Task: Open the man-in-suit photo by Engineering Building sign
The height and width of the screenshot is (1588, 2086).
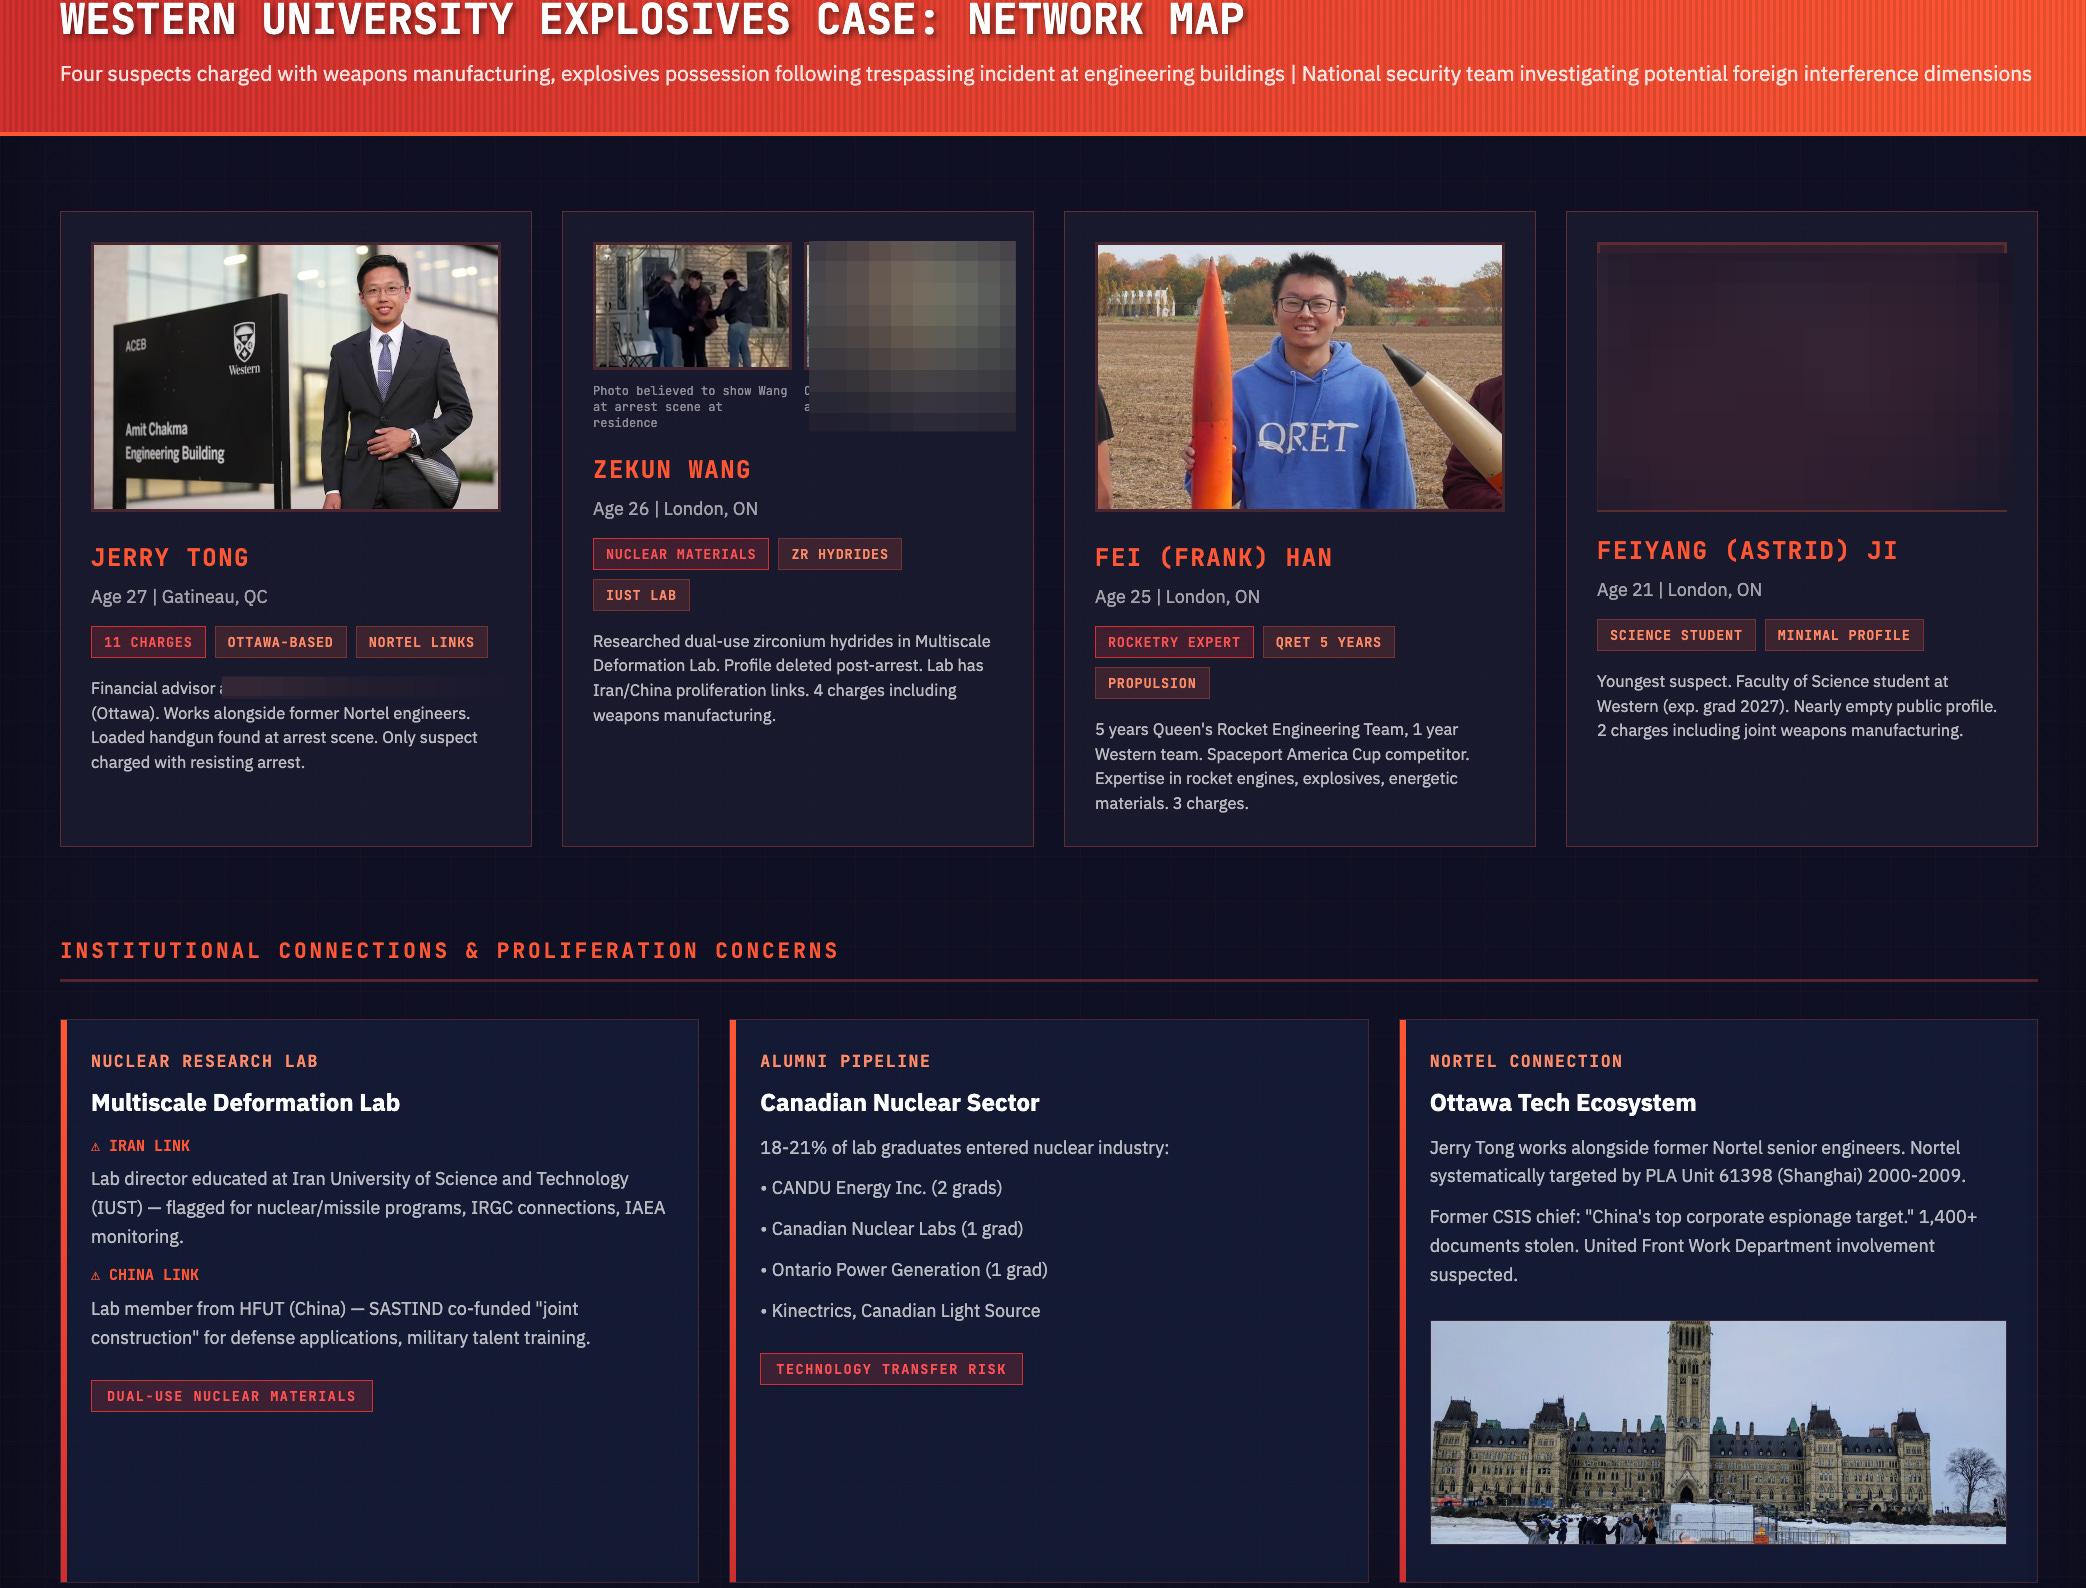Action: [x=296, y=377]
